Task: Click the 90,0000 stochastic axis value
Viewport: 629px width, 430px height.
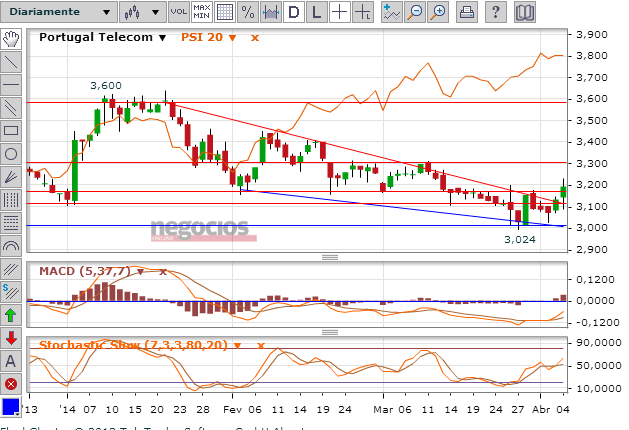Action: click(x=599, y=343)
